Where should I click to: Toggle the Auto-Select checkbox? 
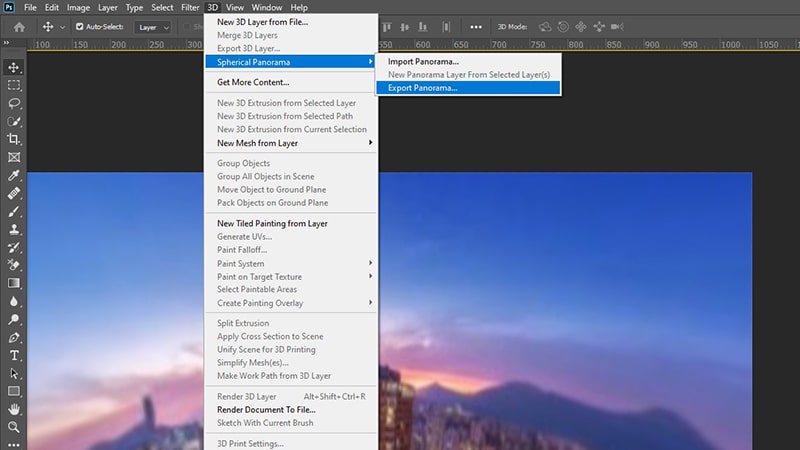click(80, 27)
